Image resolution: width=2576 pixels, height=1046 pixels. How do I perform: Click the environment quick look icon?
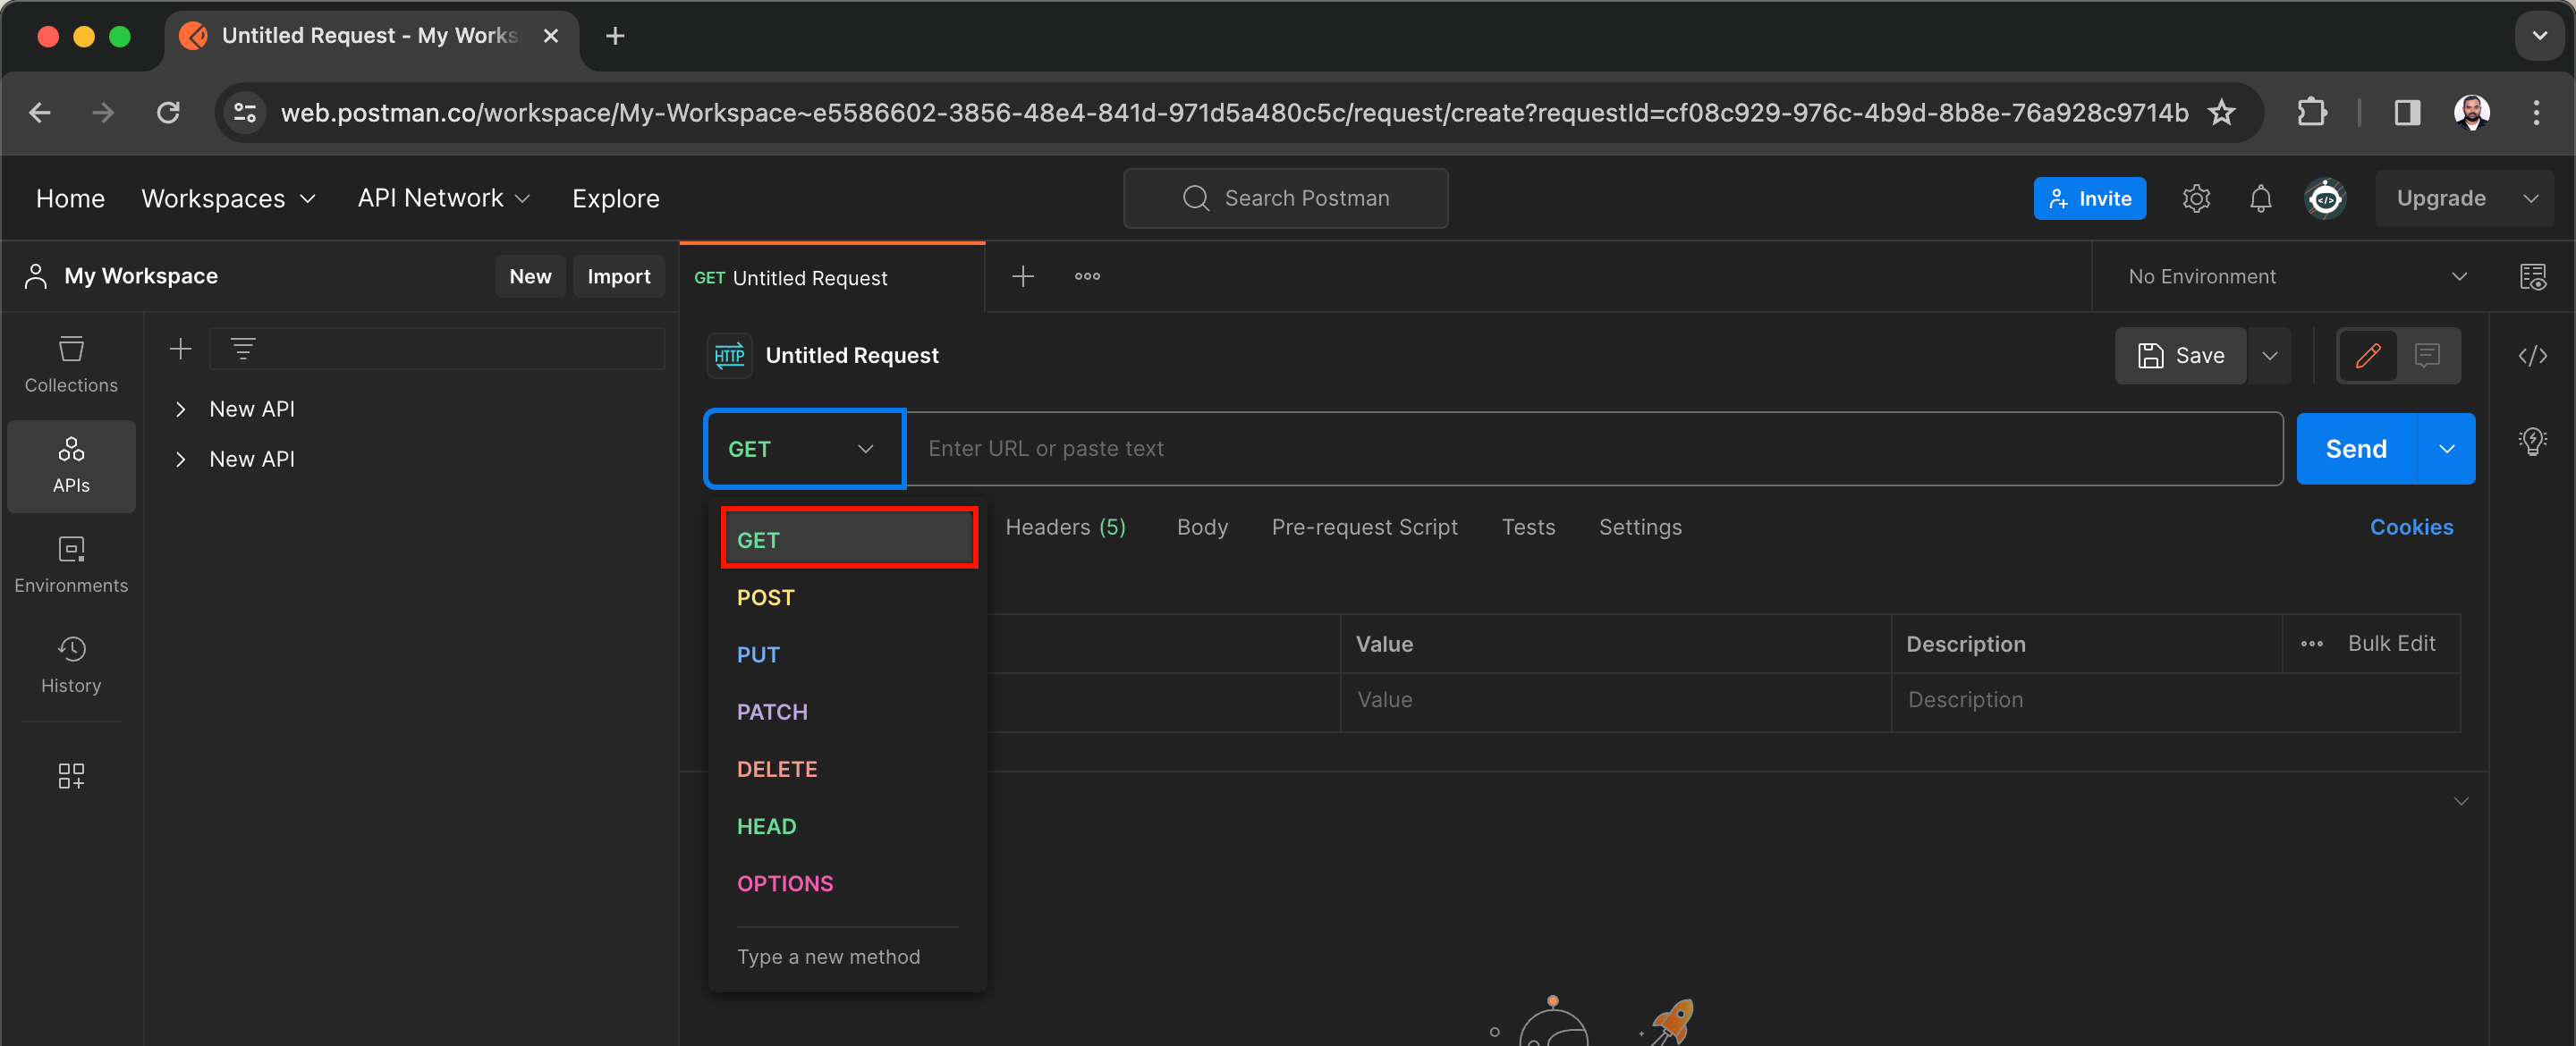tap(2532, 276)
